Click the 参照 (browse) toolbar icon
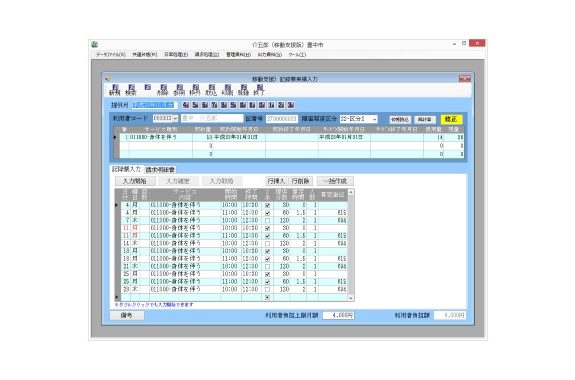 179,90
